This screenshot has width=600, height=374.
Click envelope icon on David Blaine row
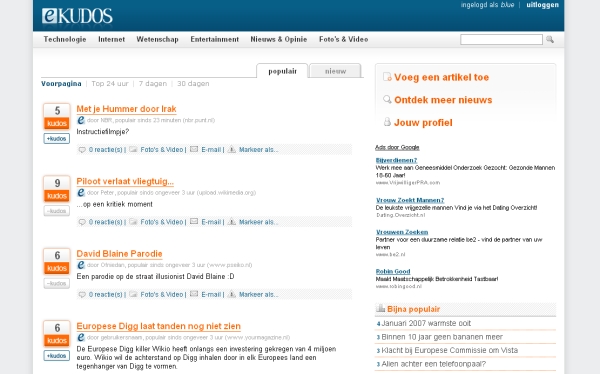pyautogui.click(x=194, y=294)
